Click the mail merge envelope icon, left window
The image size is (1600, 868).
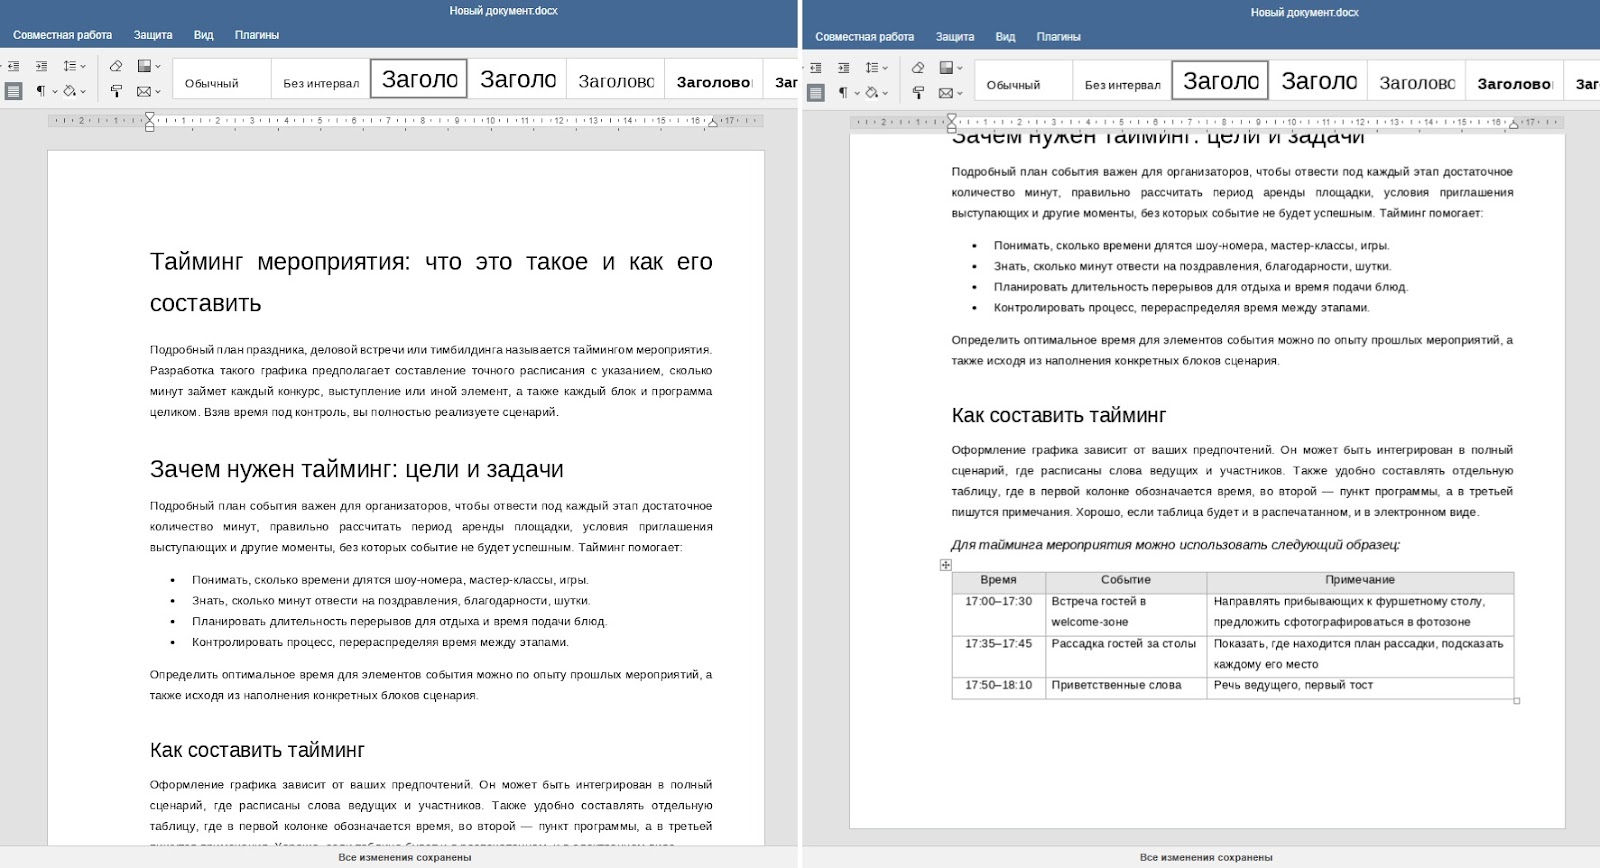click(144, 91)
